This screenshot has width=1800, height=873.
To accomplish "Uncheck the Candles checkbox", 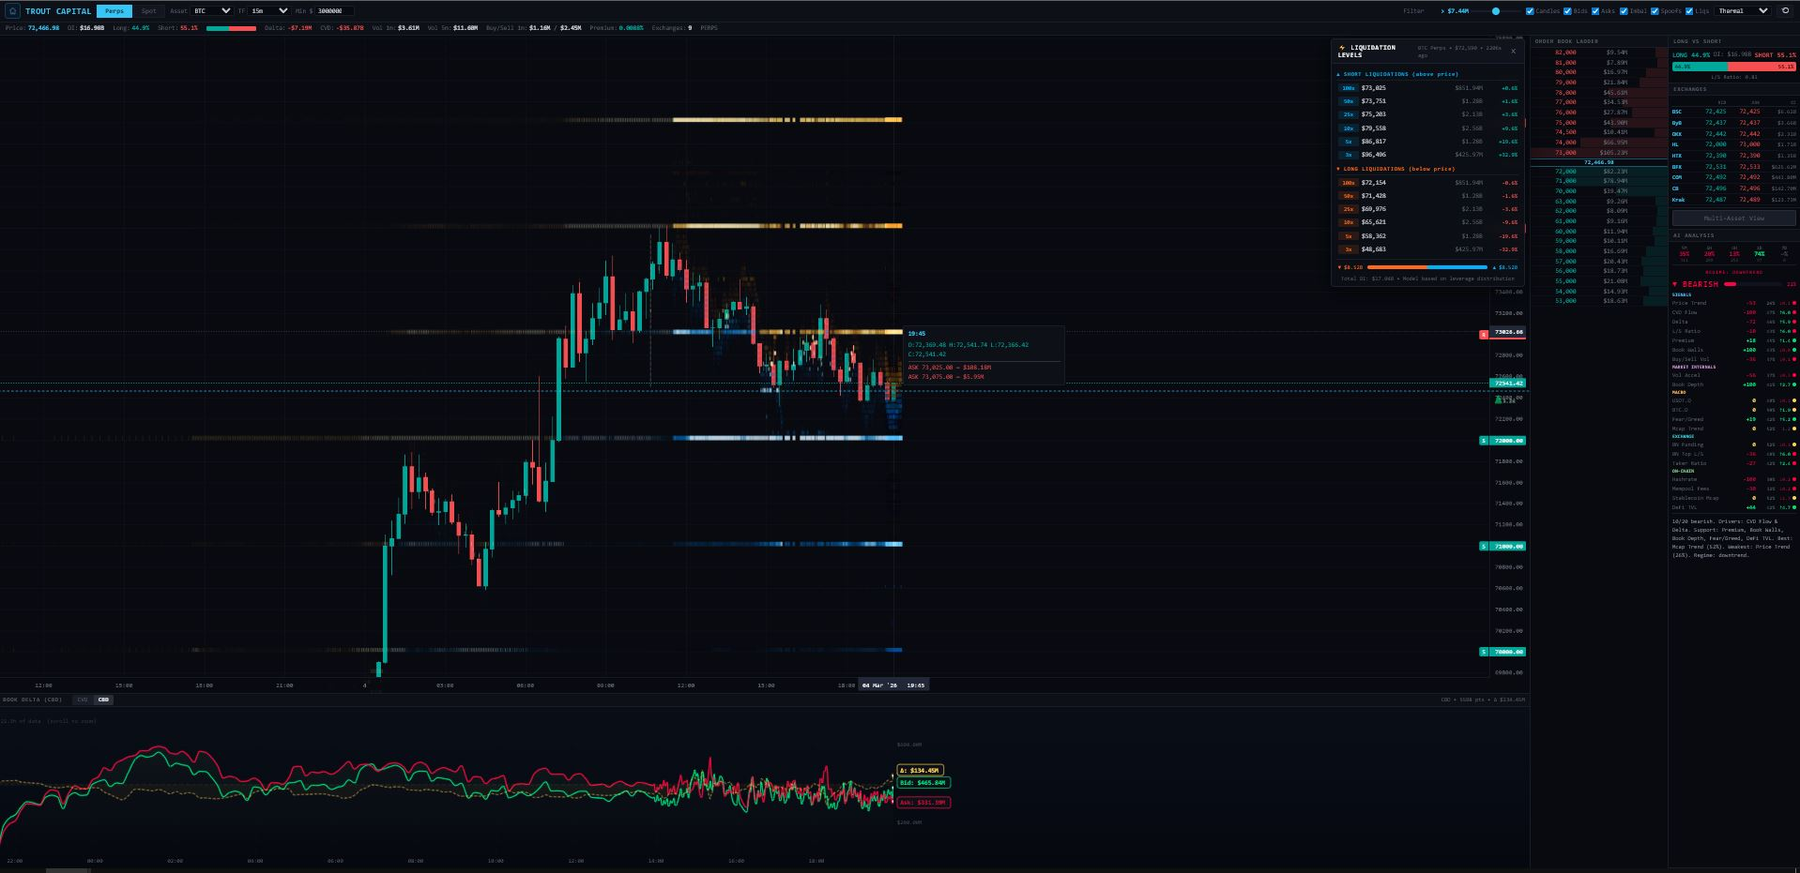I will [x=1530, y=11].
